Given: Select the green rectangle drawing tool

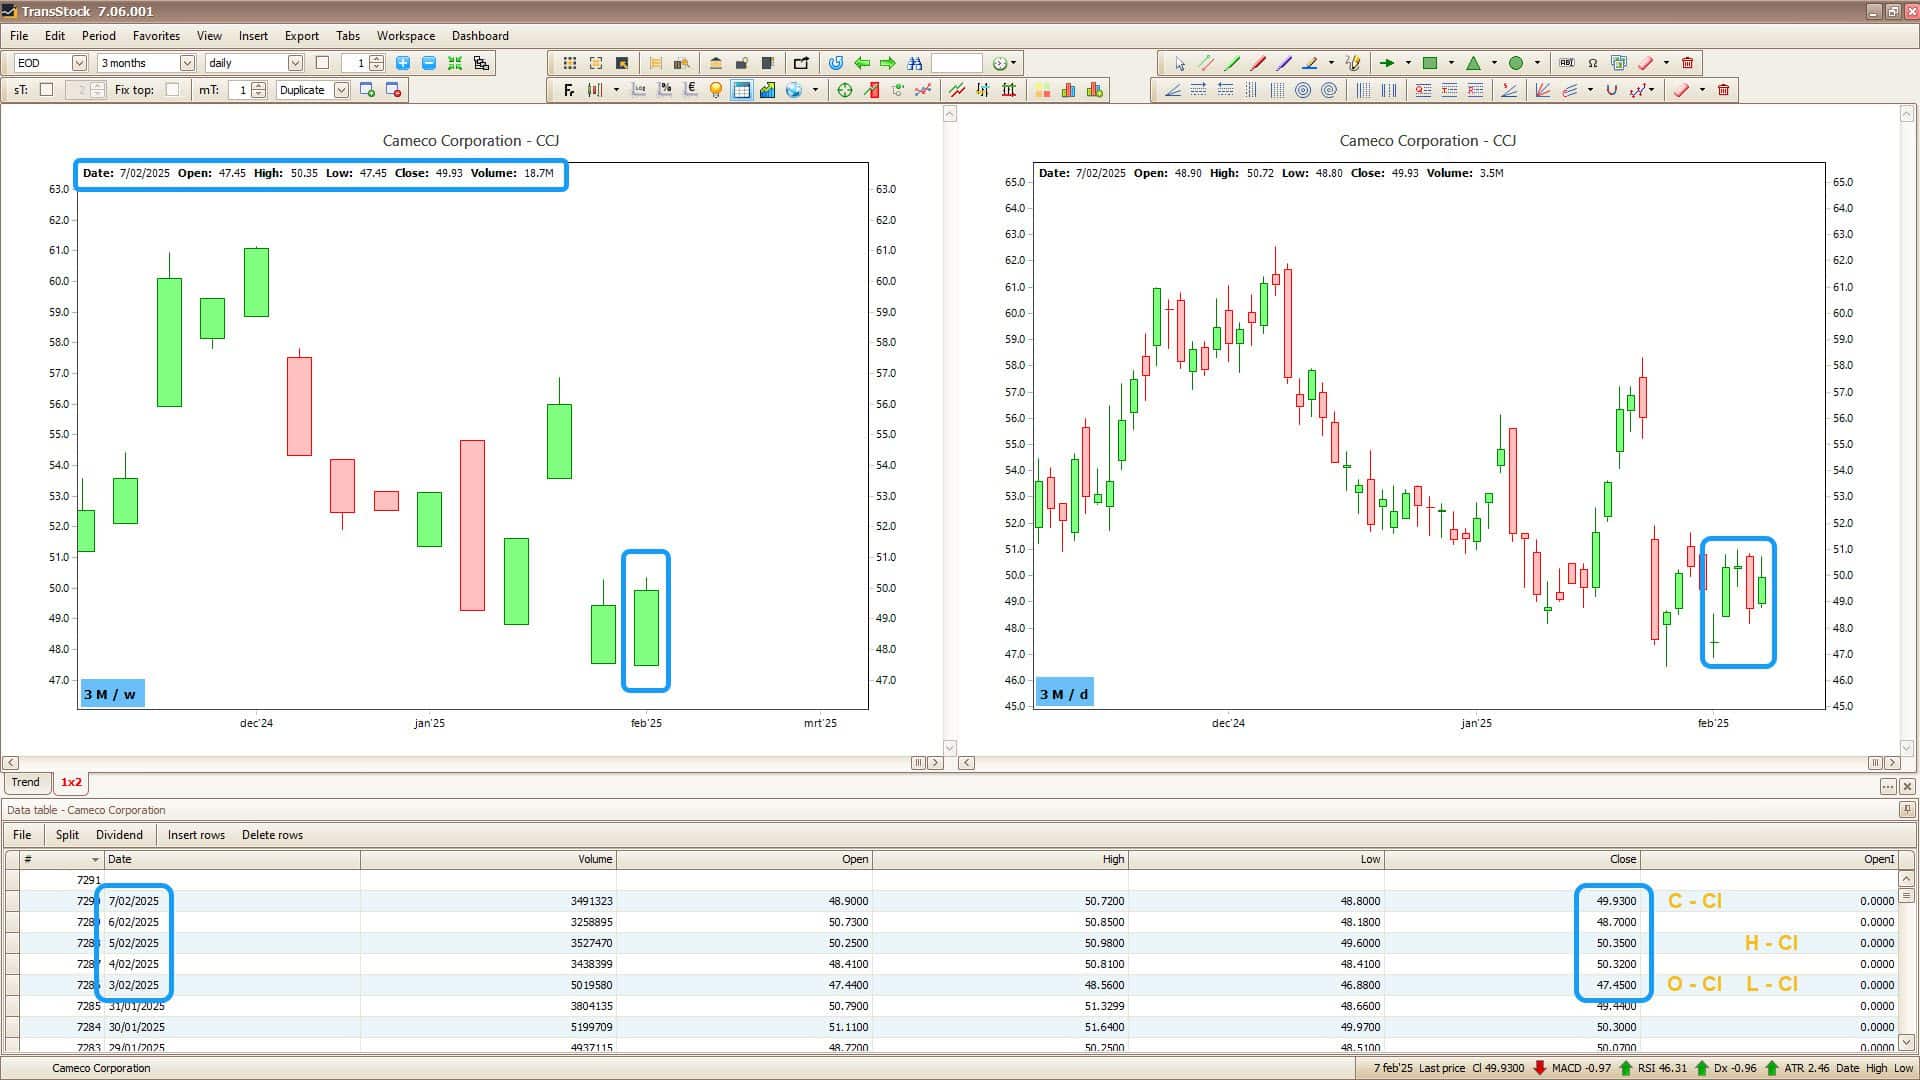Looking at the screenshot, I should point(1430,63).
